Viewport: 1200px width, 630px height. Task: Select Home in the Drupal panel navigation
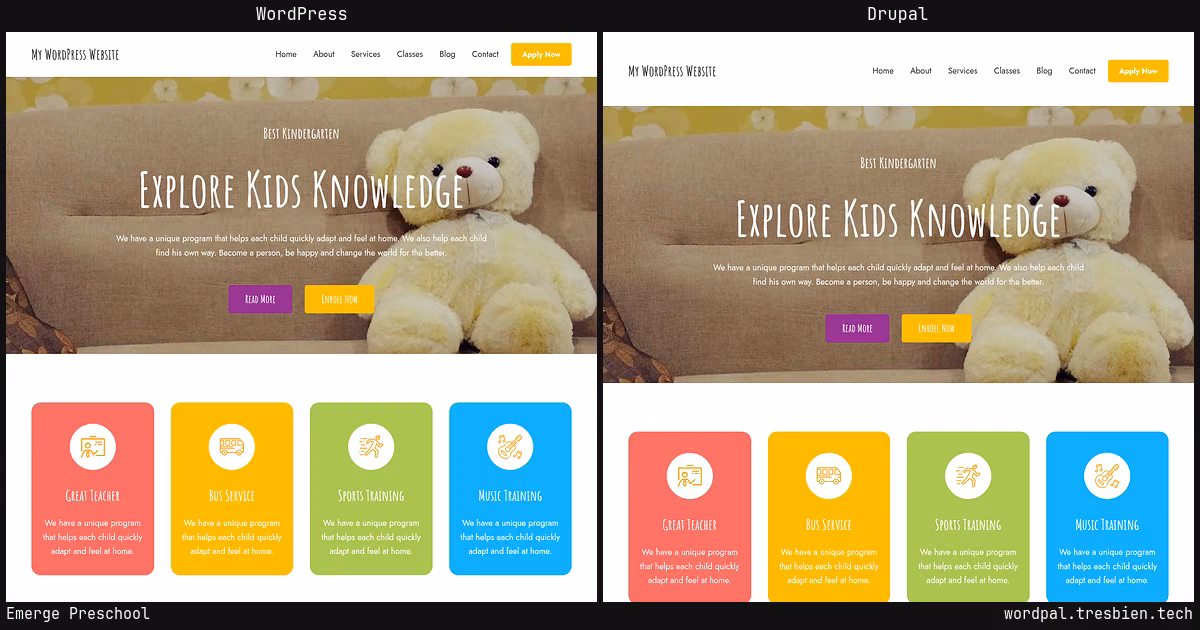(883, 71)
